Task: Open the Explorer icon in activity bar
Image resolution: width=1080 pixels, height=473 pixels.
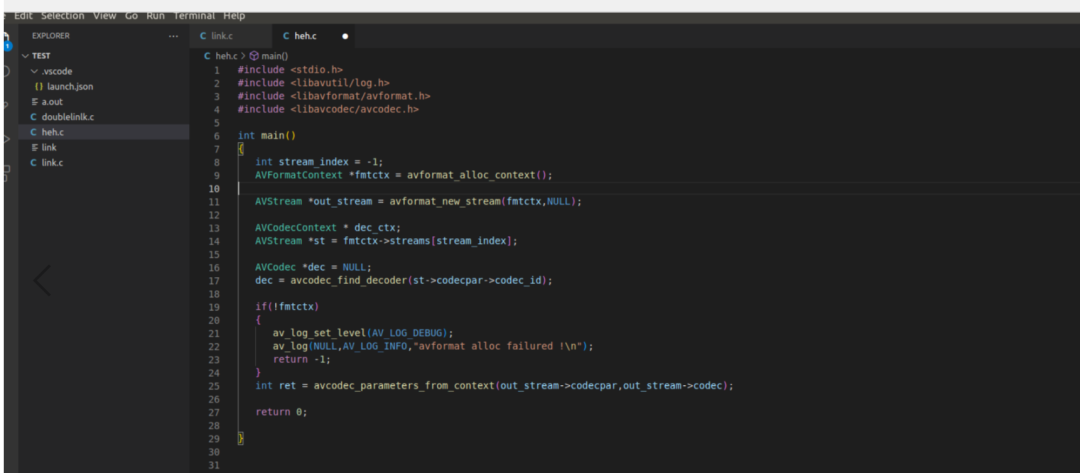Action: (5, 40)
